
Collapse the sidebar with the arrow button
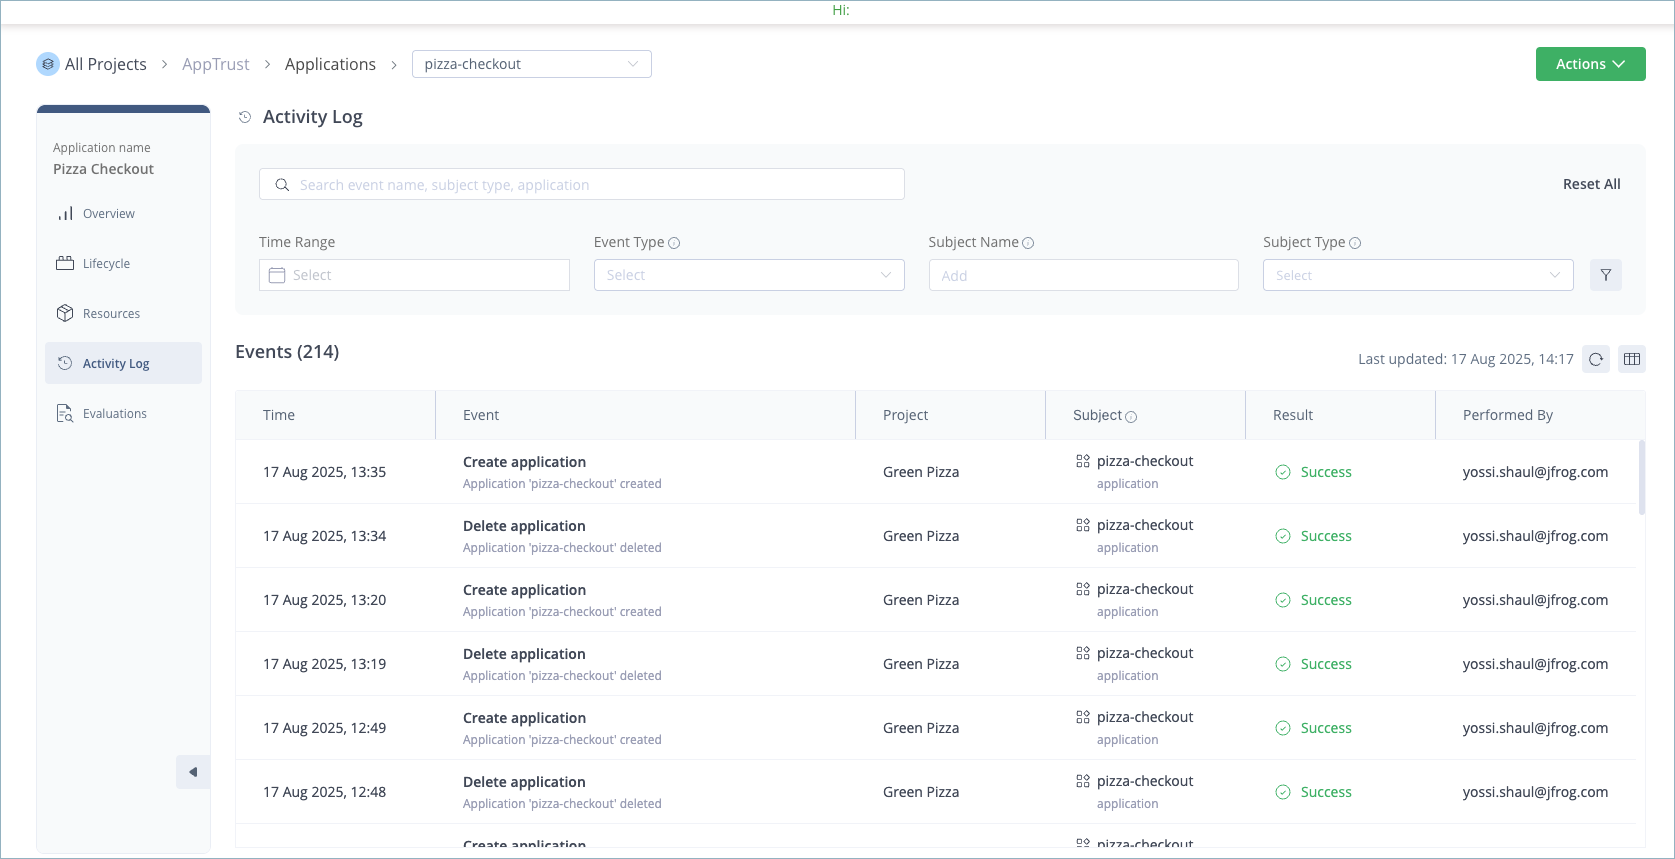[x=193, y=772]
